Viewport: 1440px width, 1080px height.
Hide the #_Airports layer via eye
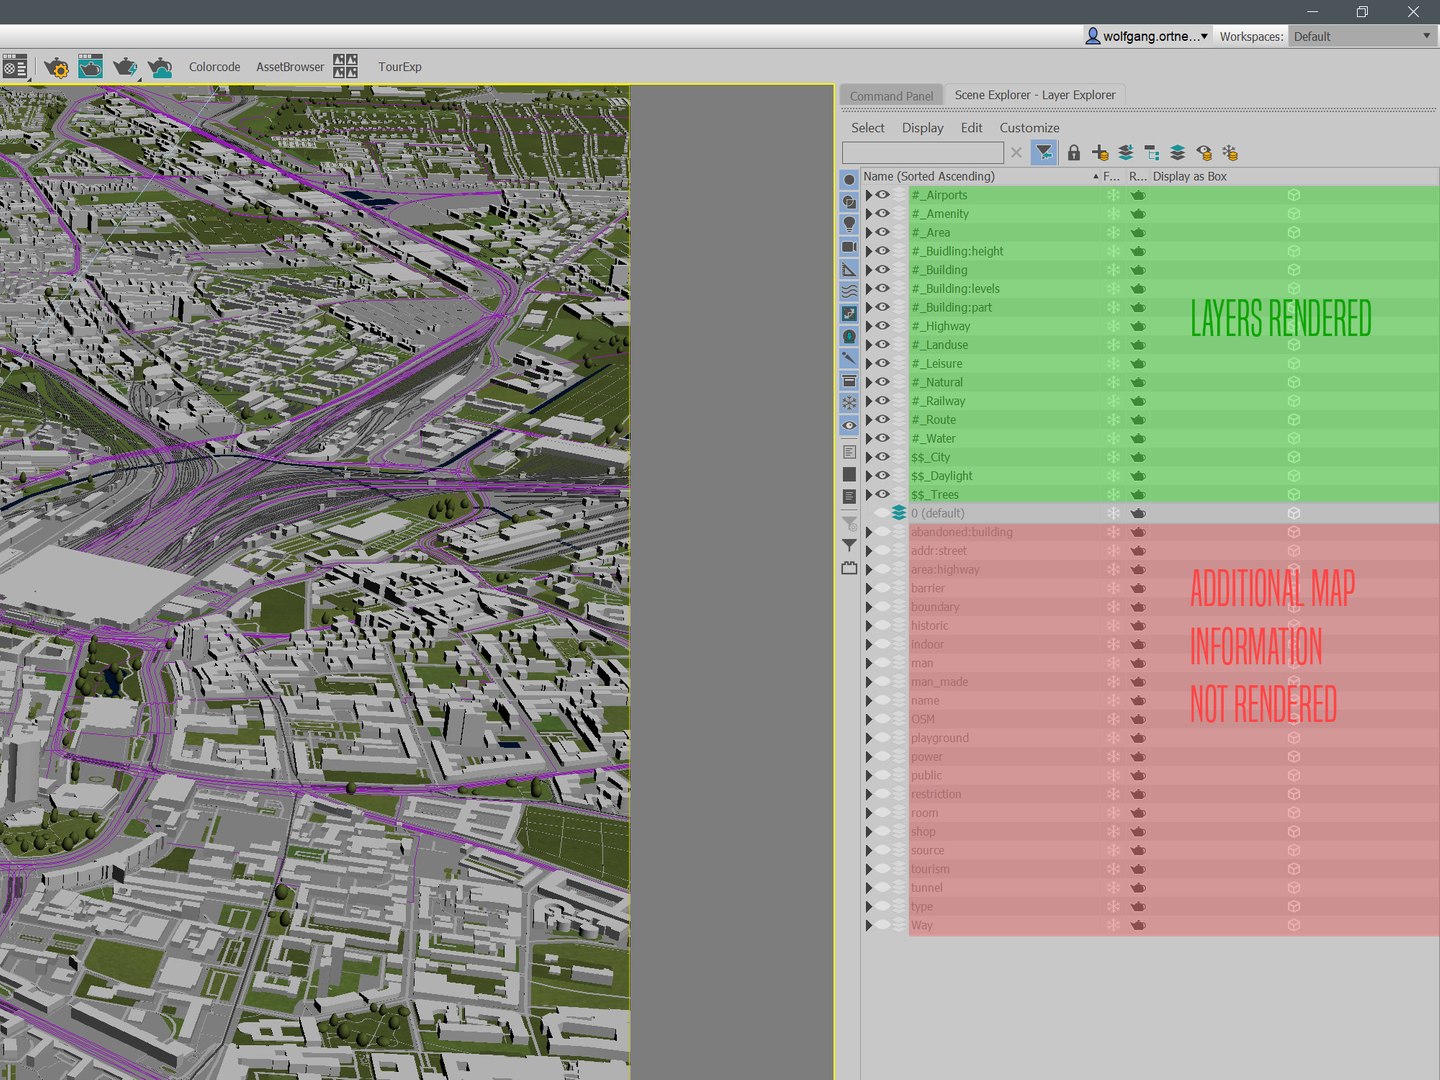(x=883, y=195)
